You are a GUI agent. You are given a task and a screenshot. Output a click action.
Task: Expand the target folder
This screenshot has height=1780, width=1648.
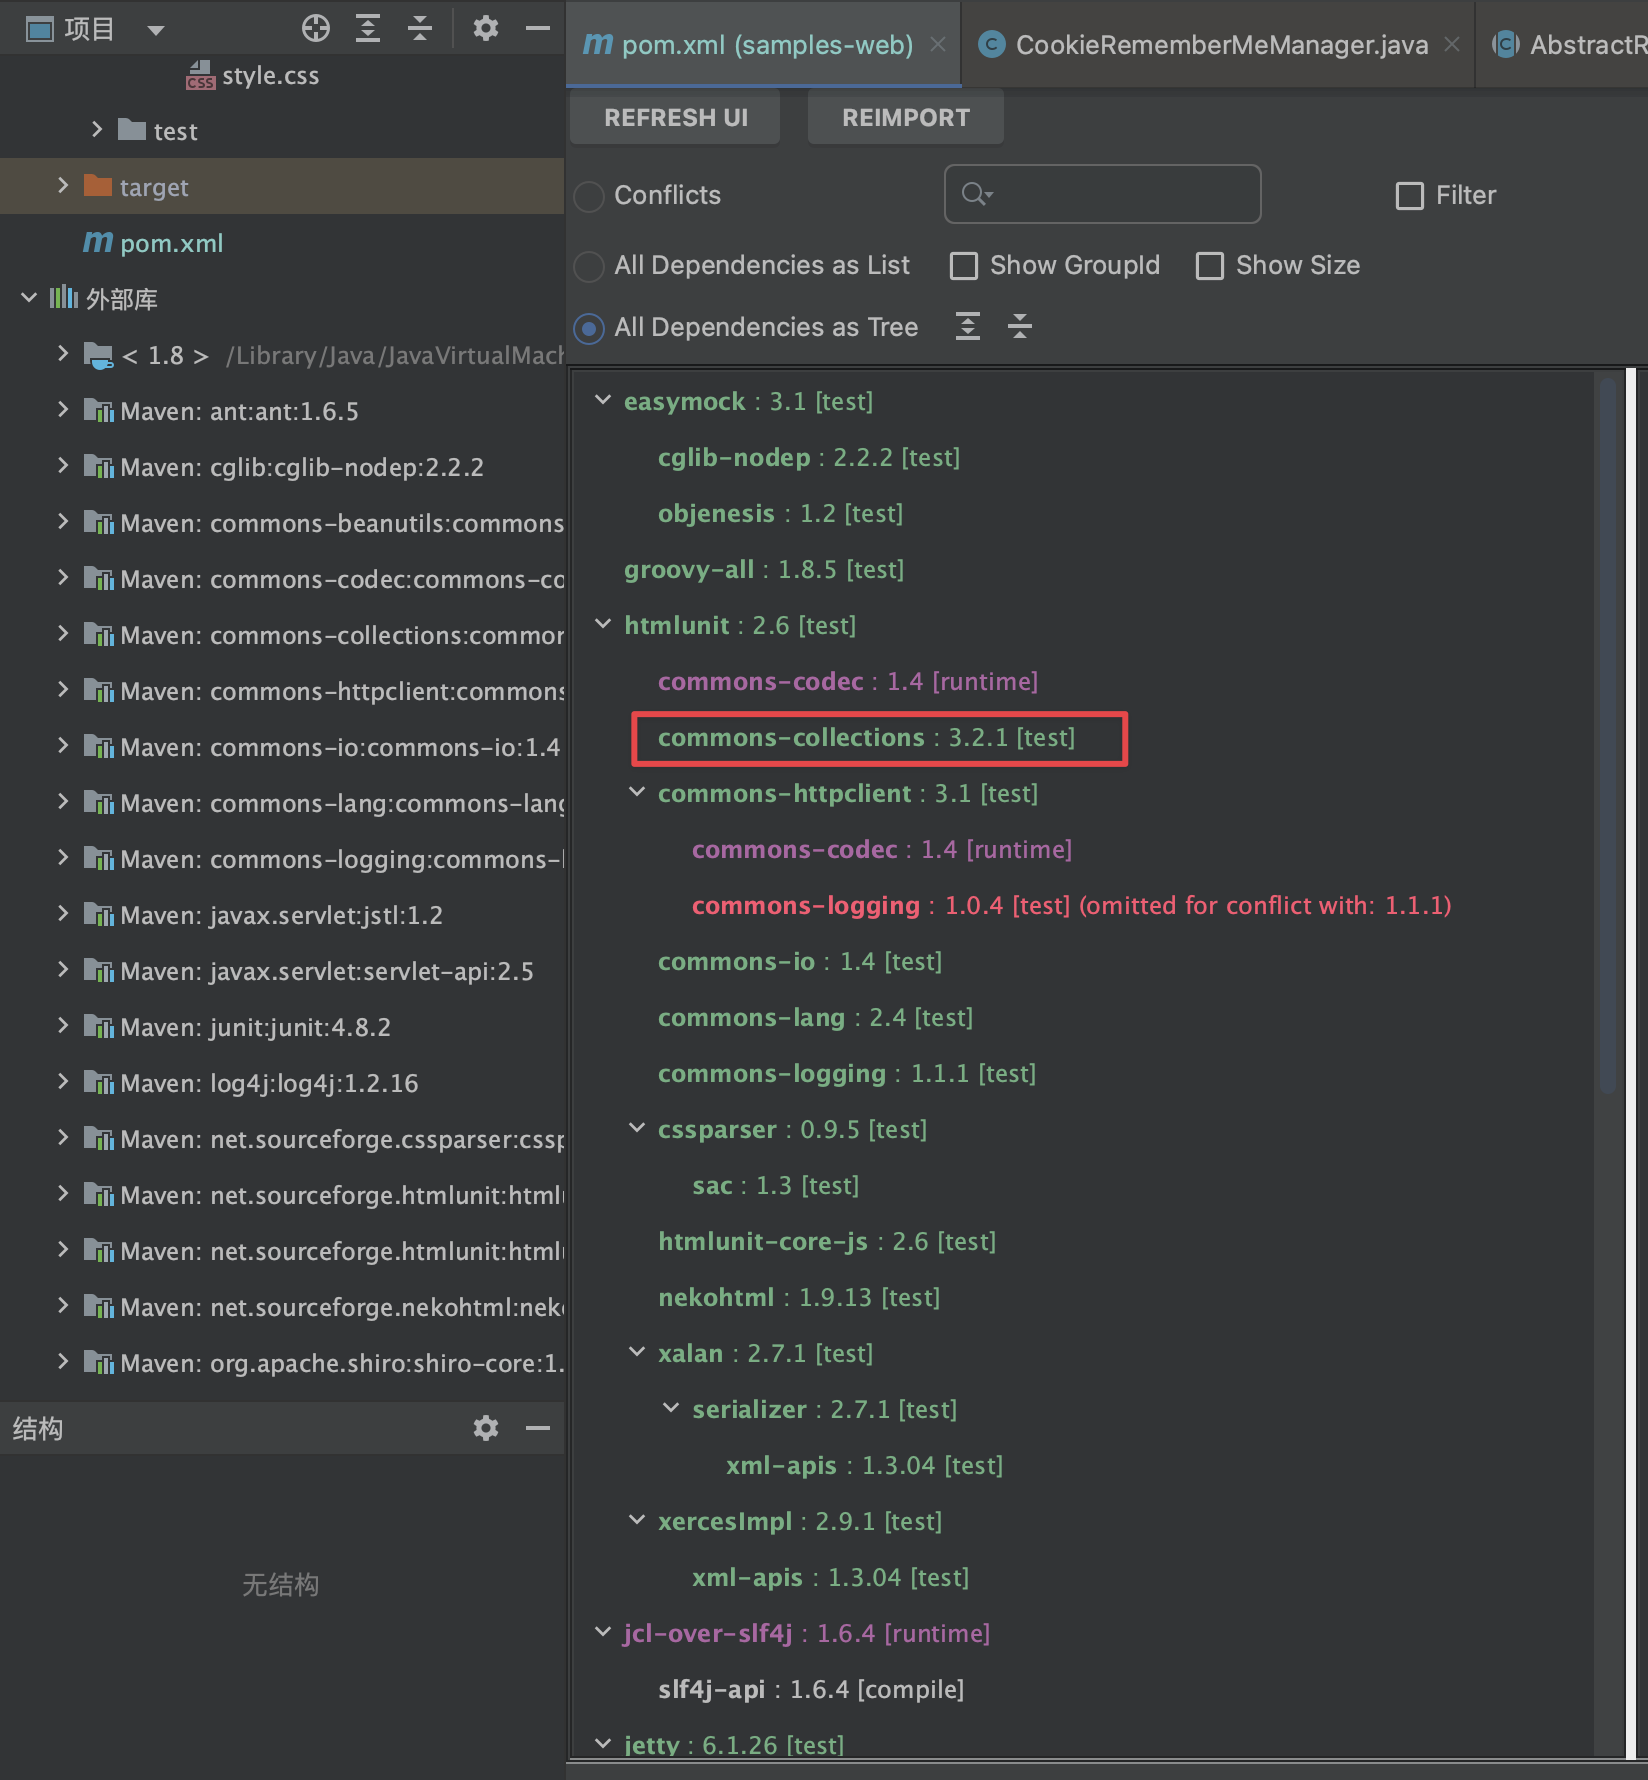point(63,185)
